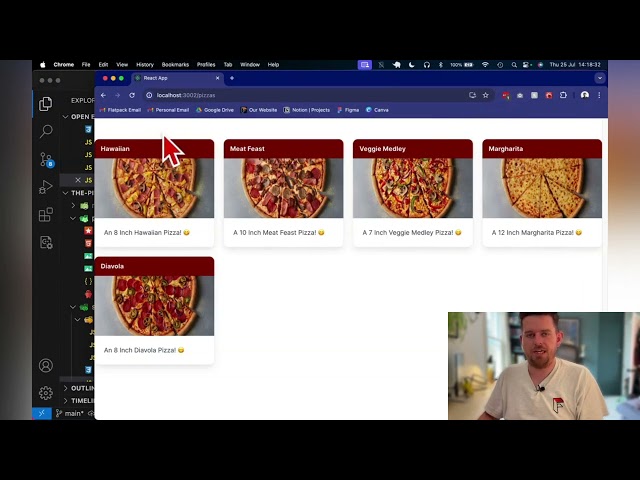Viewport: 640px width, 480px height.
Task: Click the Margharita card title
Action: click(x=505, y=149)
